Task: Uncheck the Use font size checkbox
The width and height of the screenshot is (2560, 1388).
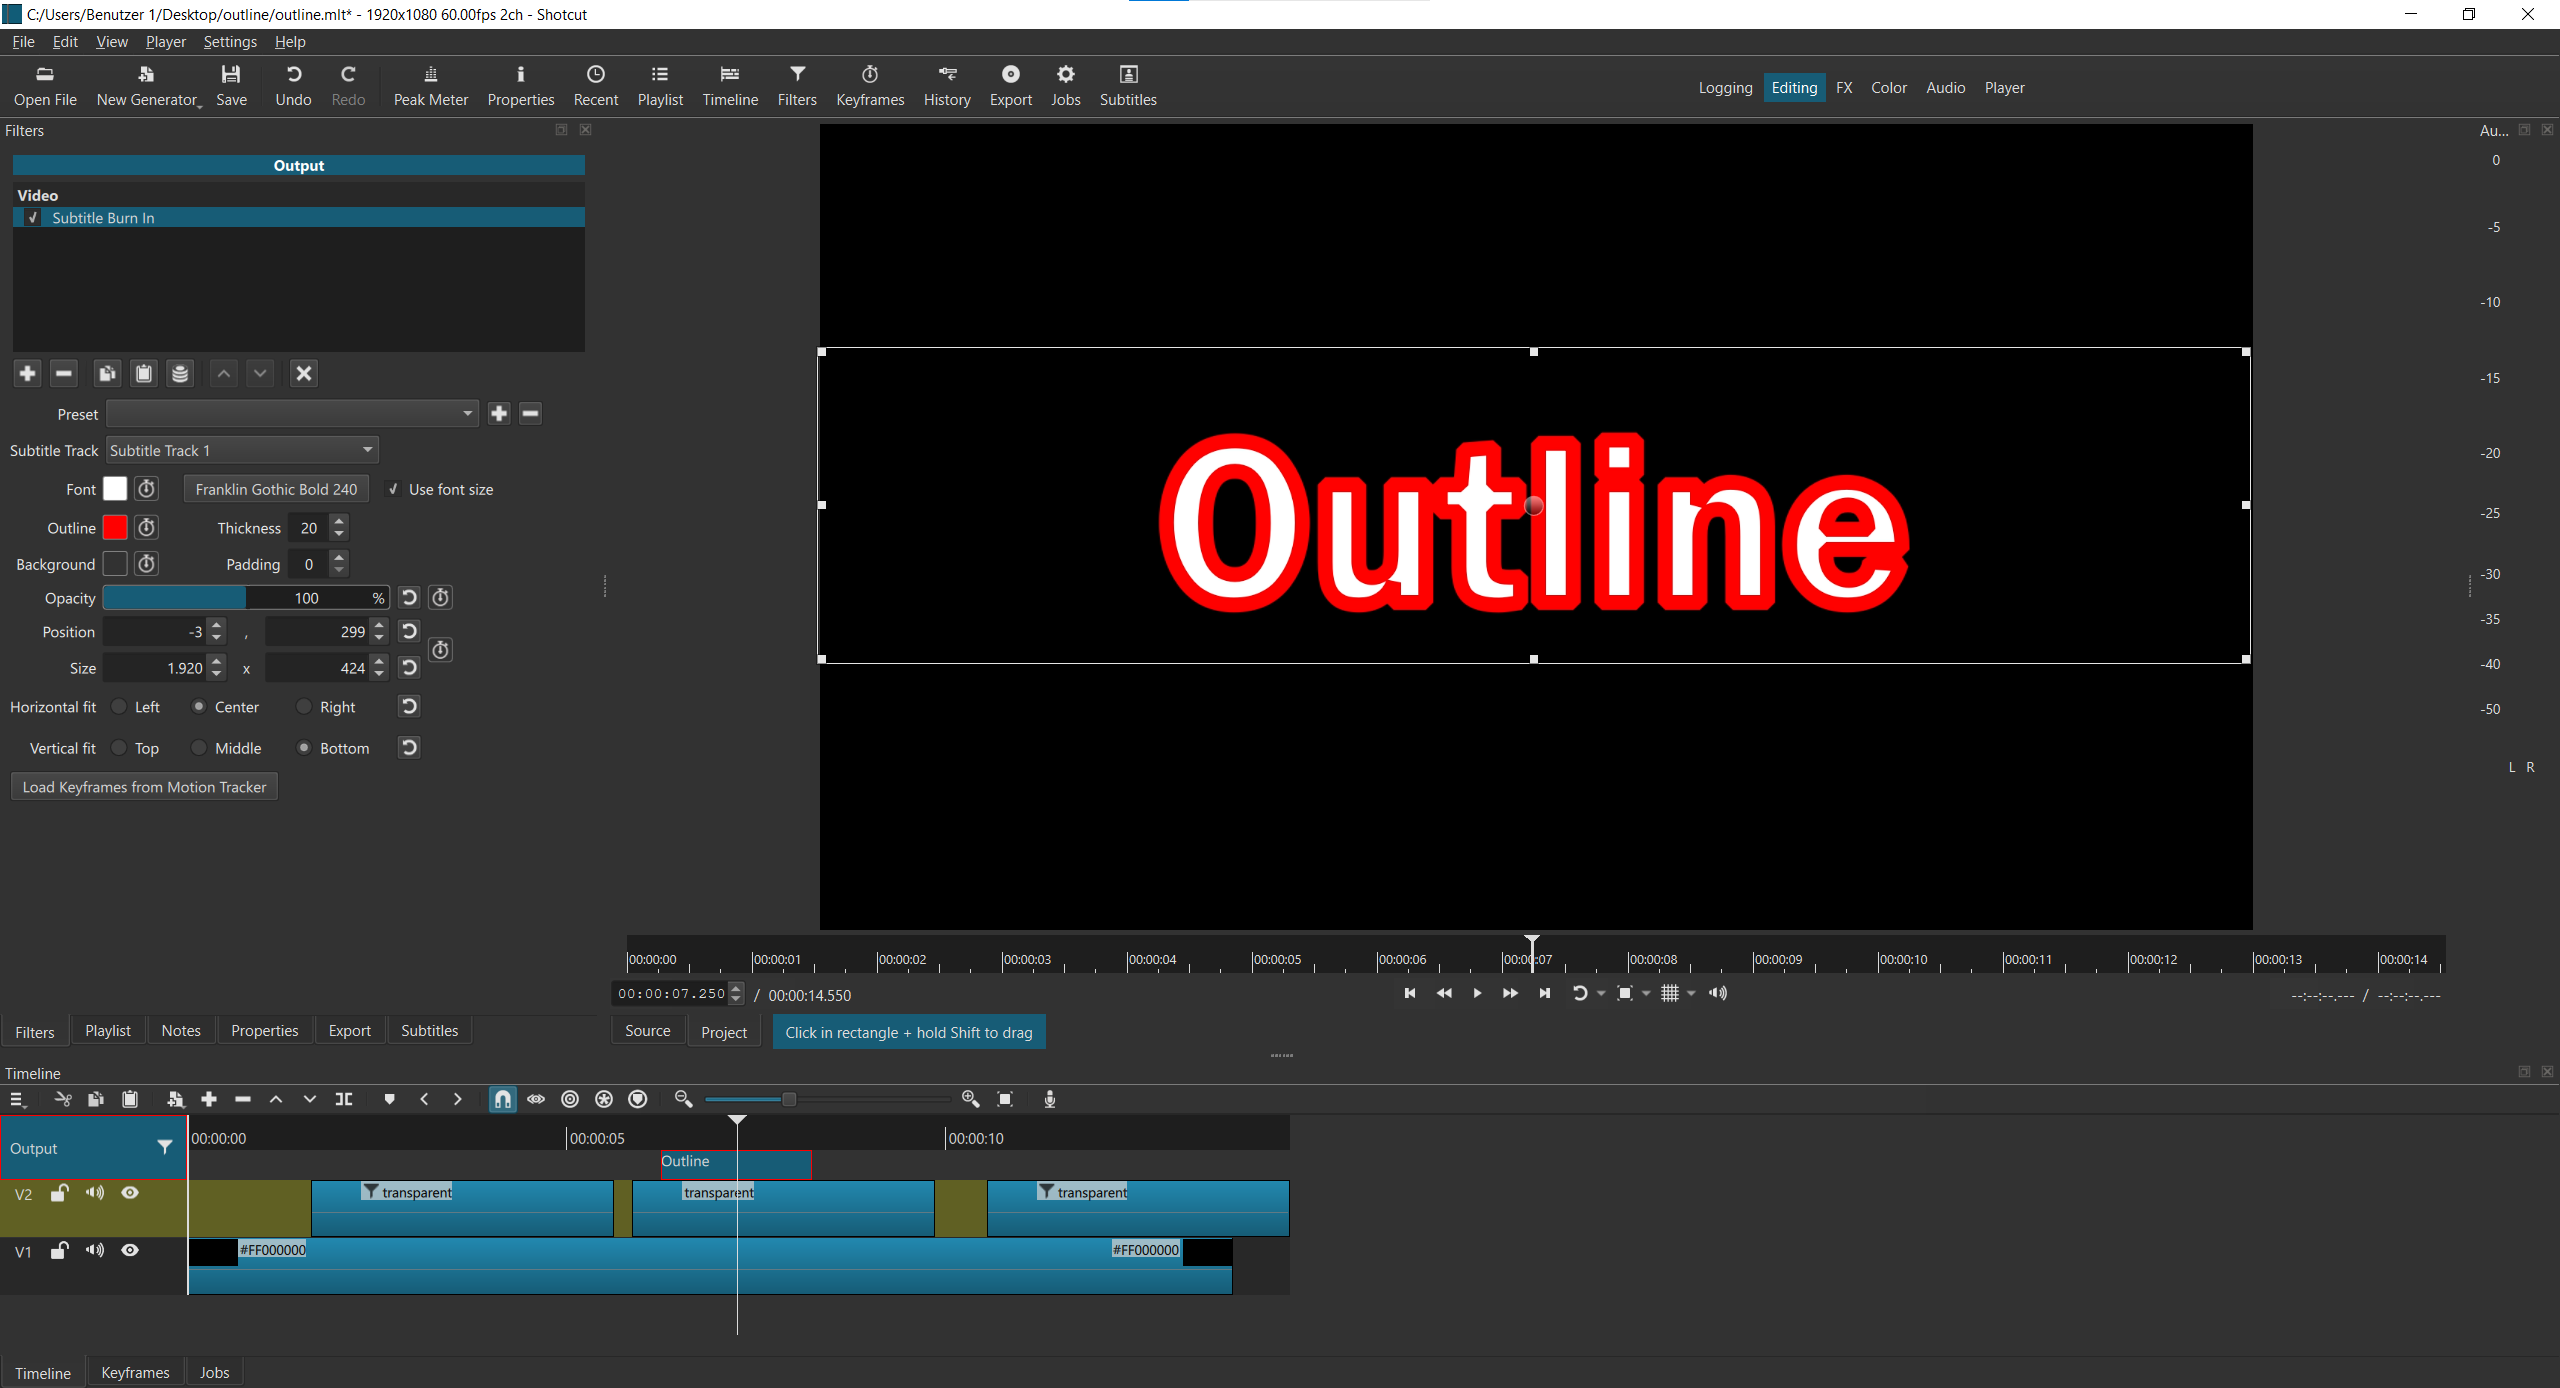Action: 395,489
